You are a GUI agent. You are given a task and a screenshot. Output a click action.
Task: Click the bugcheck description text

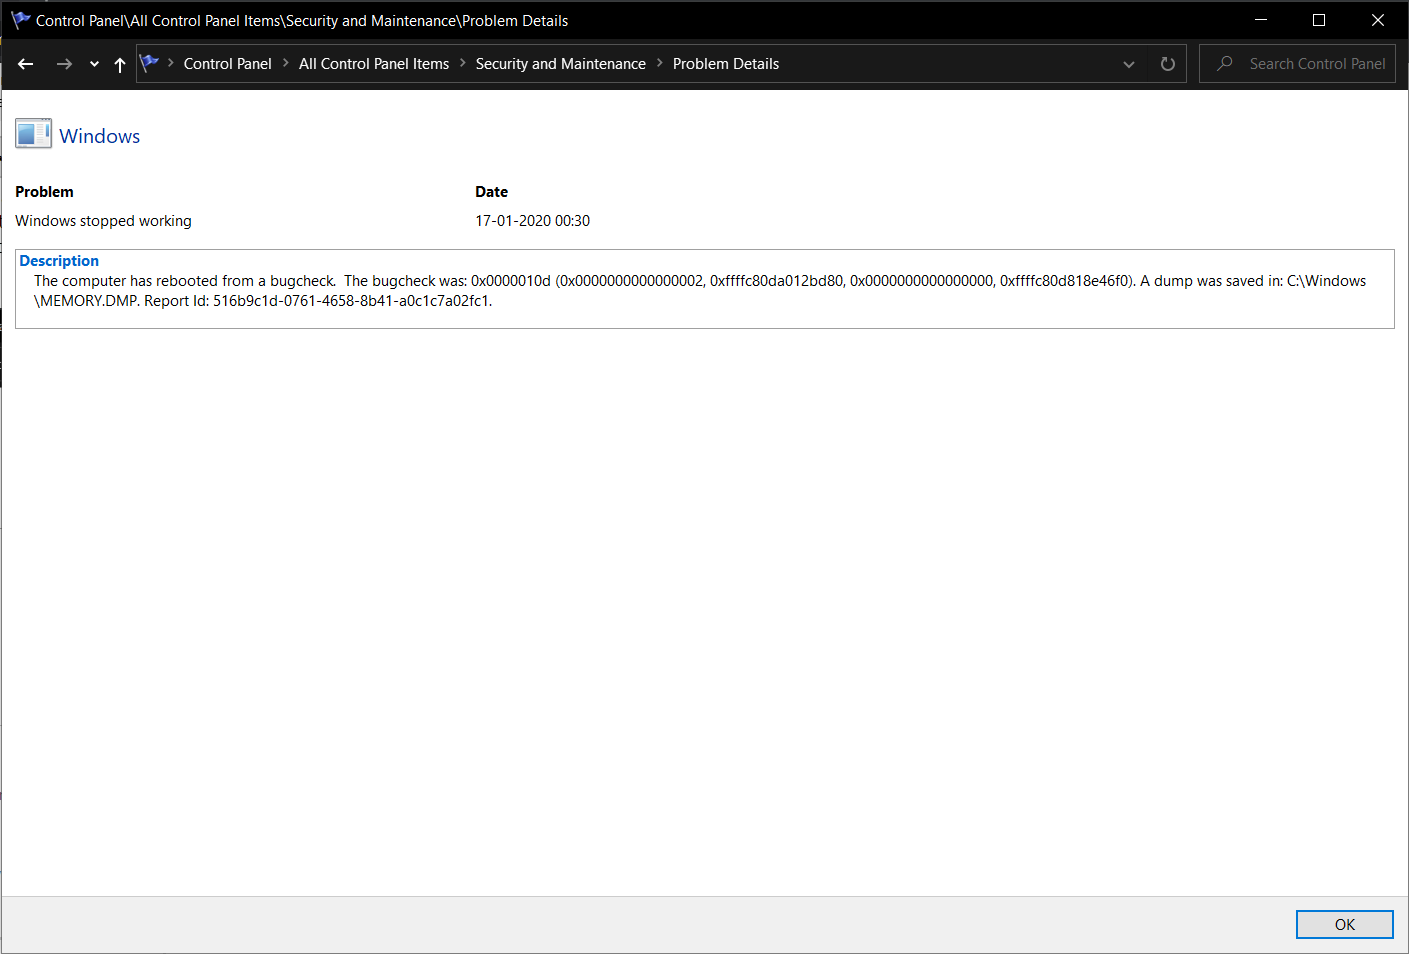(700, 291)
